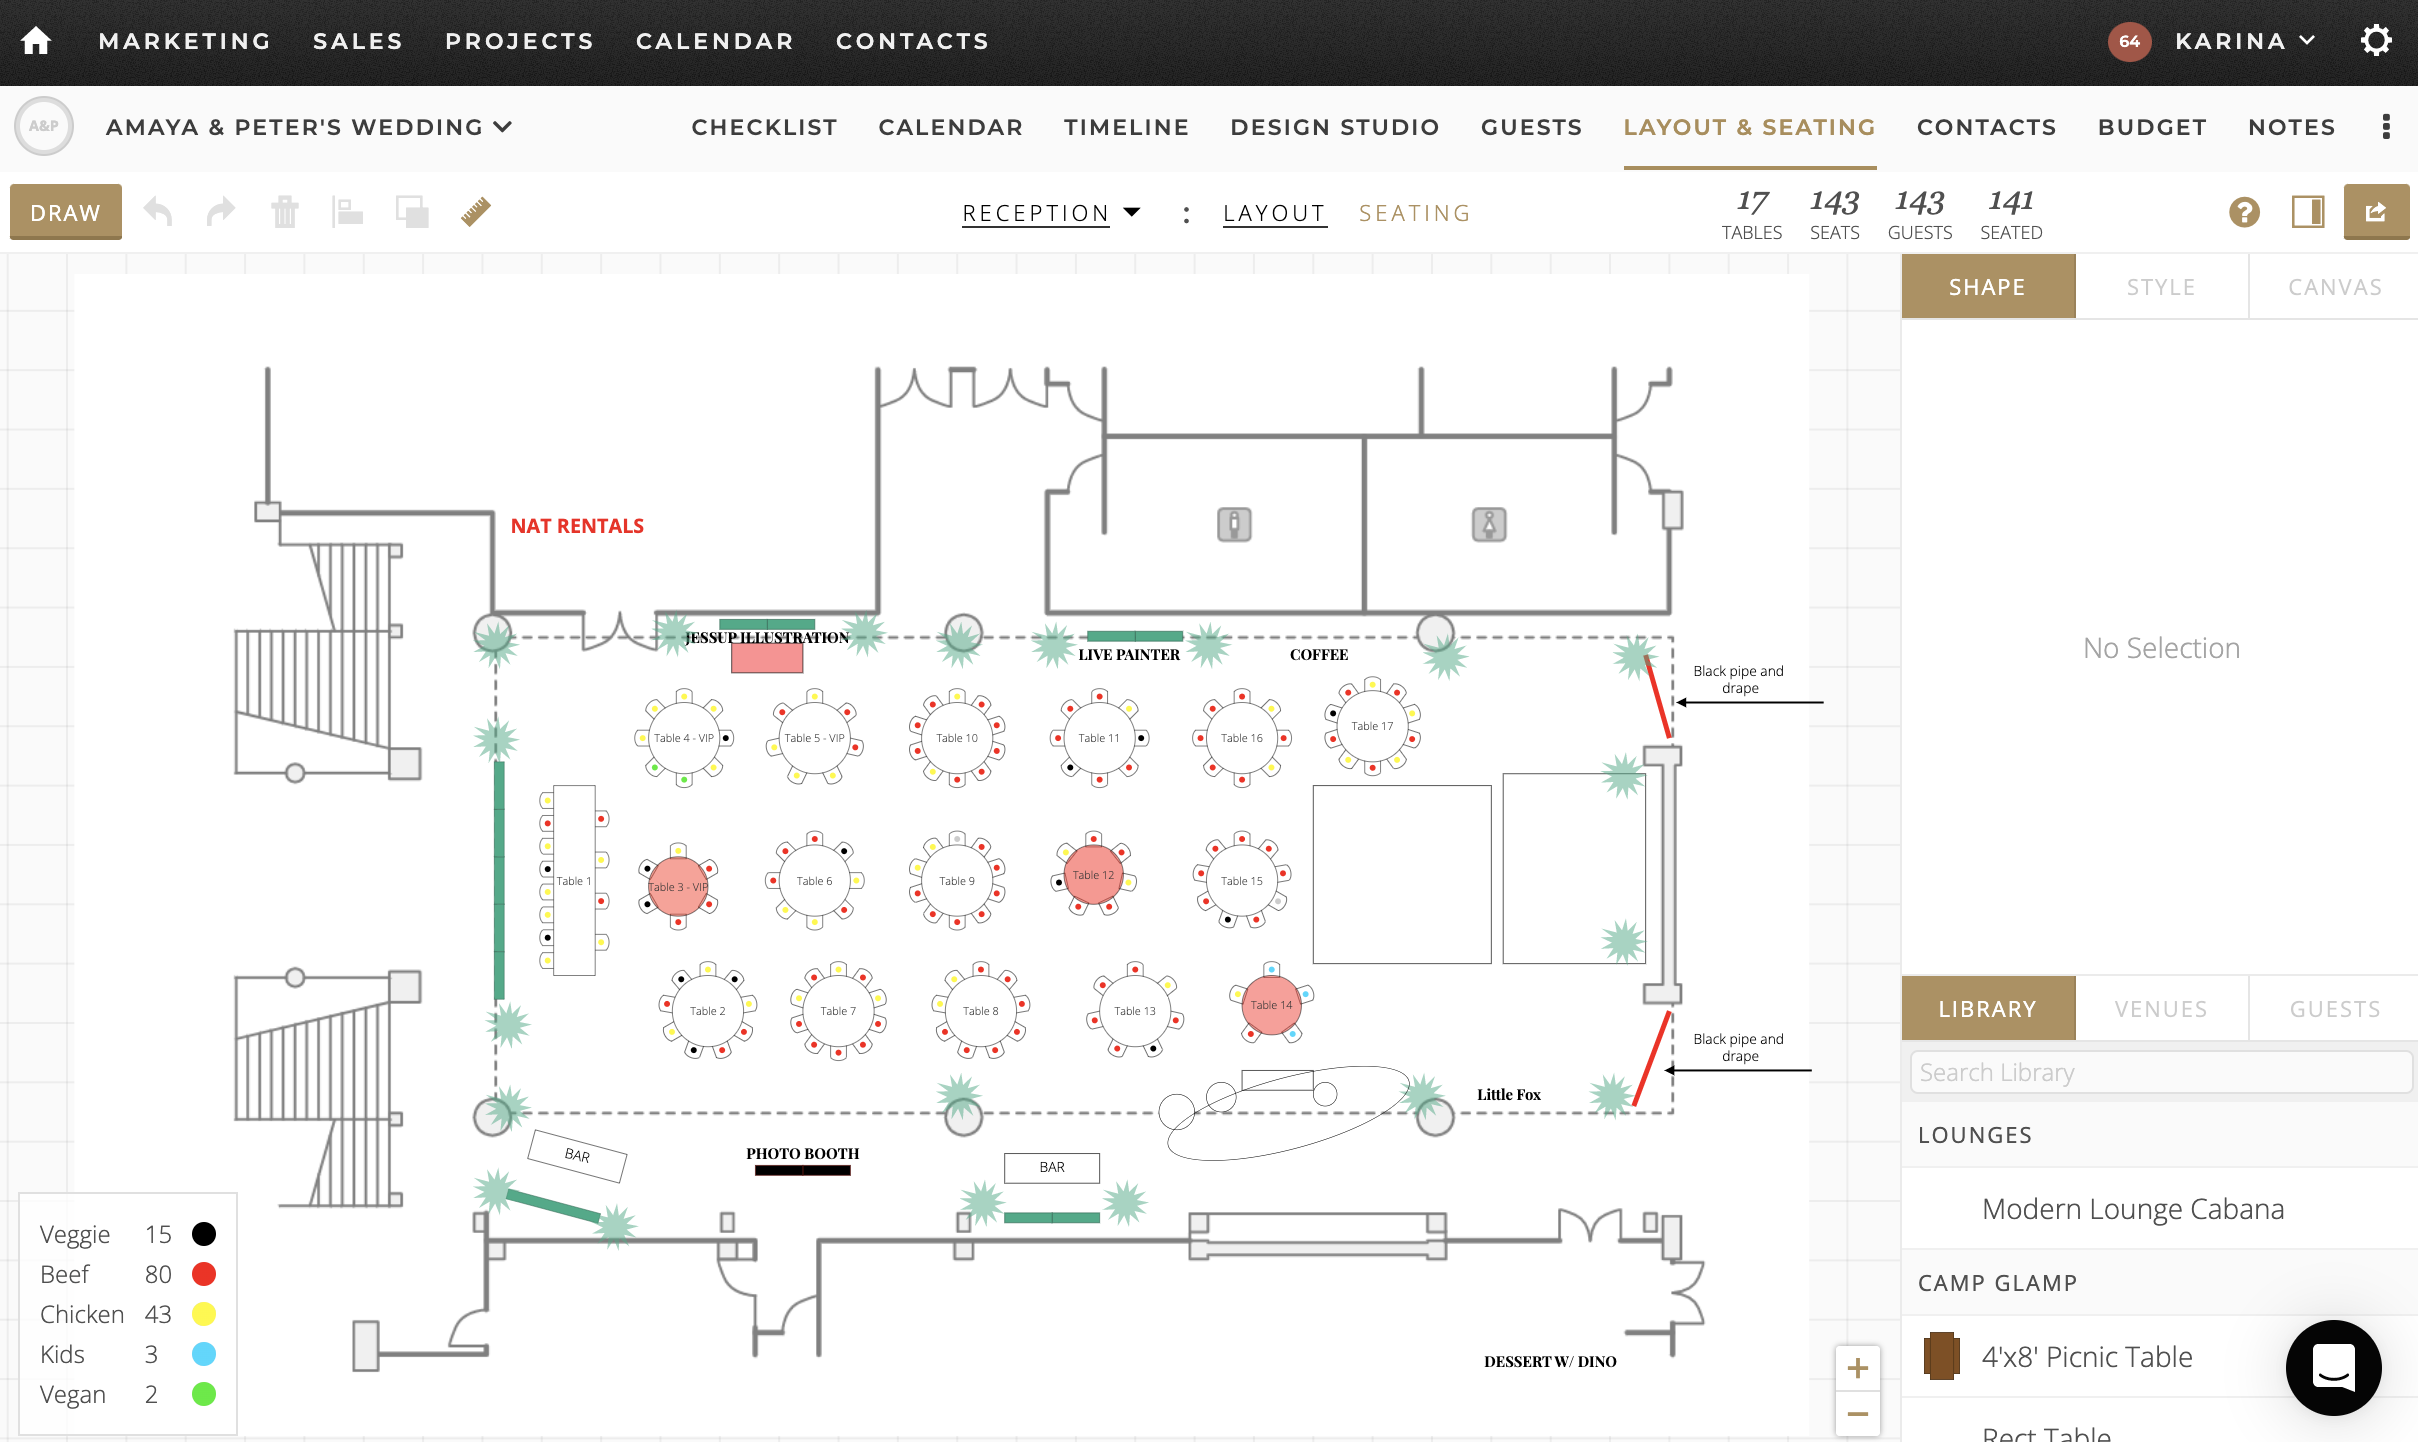2418x1442 pixels.
Task: Toggle DRAW mode on
Action: (x=65, y=212)
